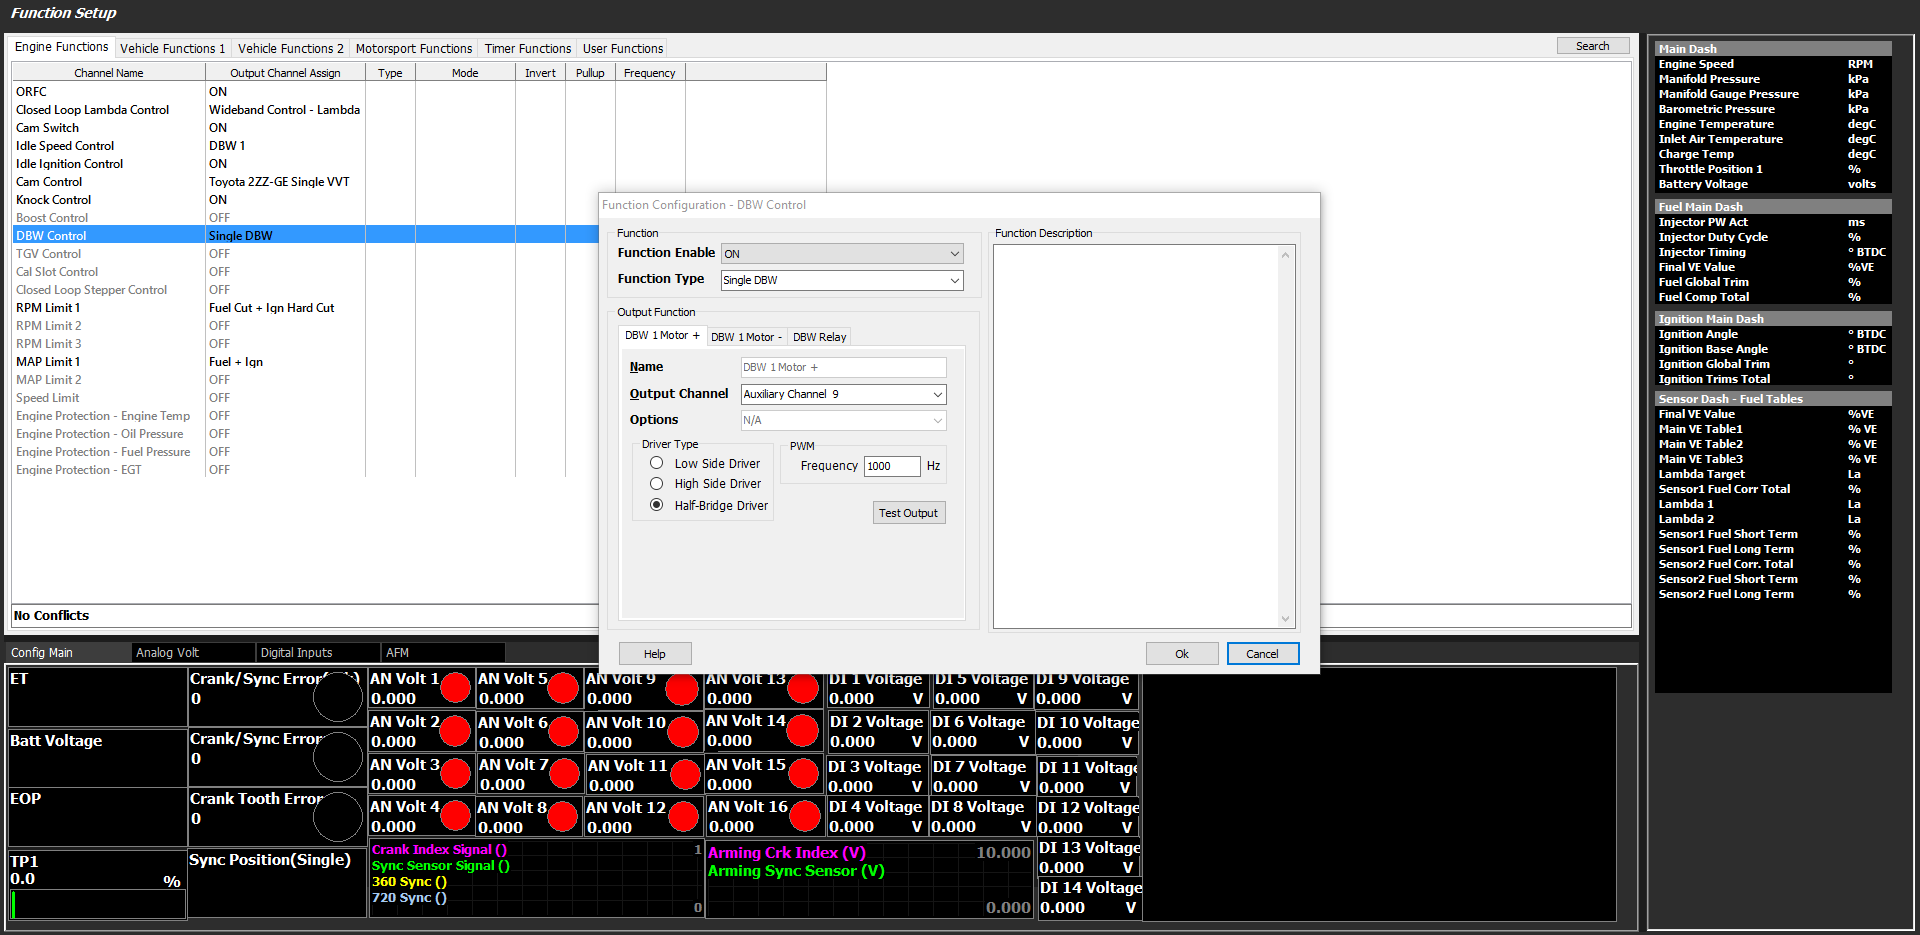
Task: Click the Cancel button in the dialog
Action: (x=1262, y=654)
